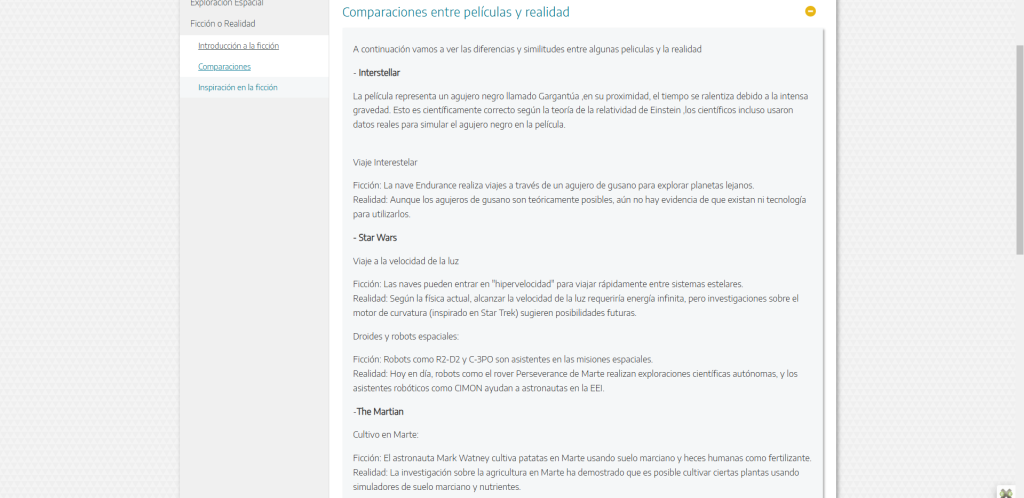The height and width of the screenshot is (498, 1024).
Task: Select the '-The Martian' bold heading
Action: (378, 412)
